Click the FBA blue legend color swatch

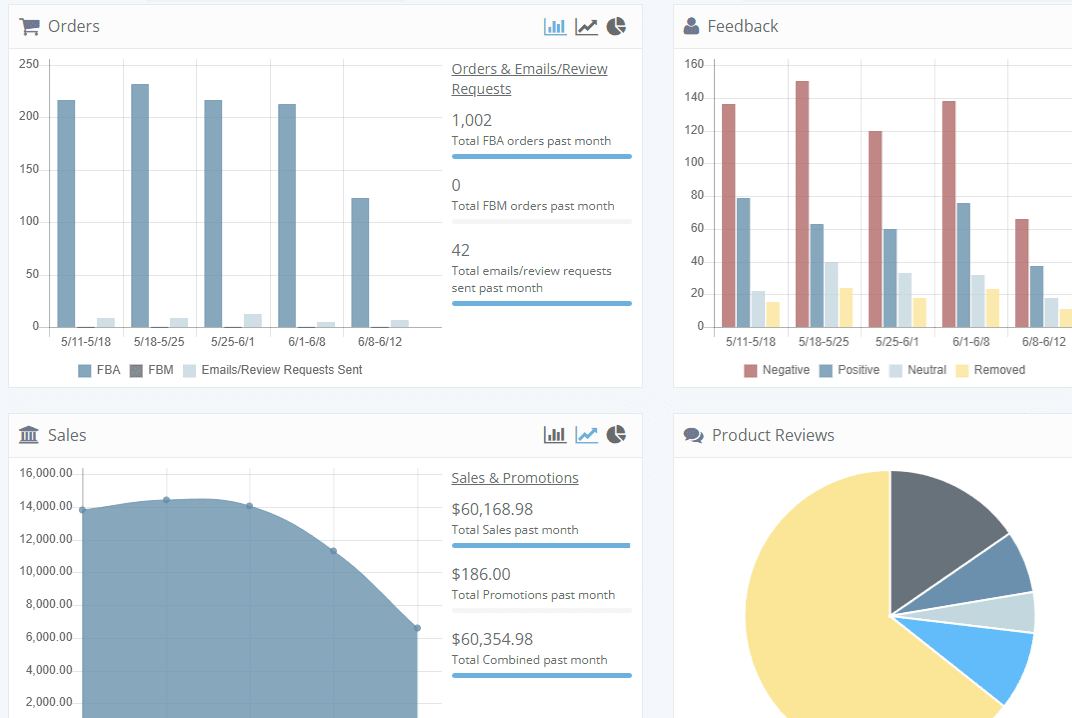pos(85,371)
